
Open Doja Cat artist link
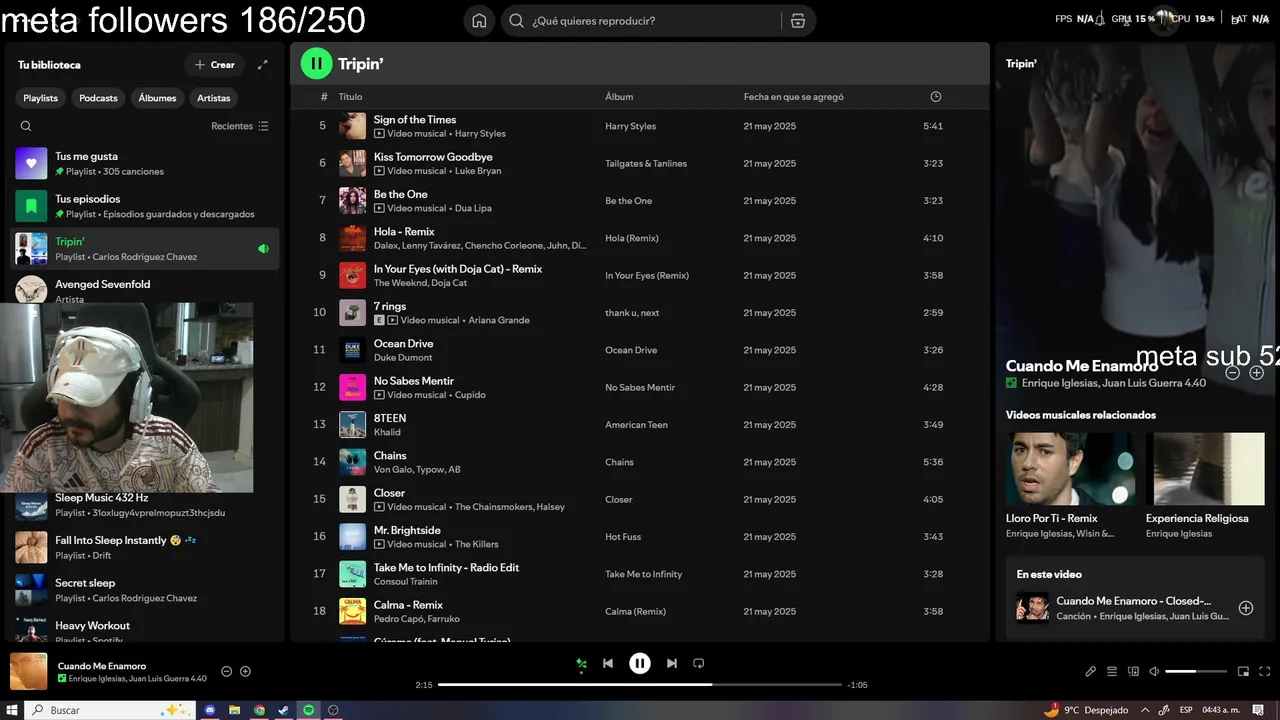tap(449, 283)
